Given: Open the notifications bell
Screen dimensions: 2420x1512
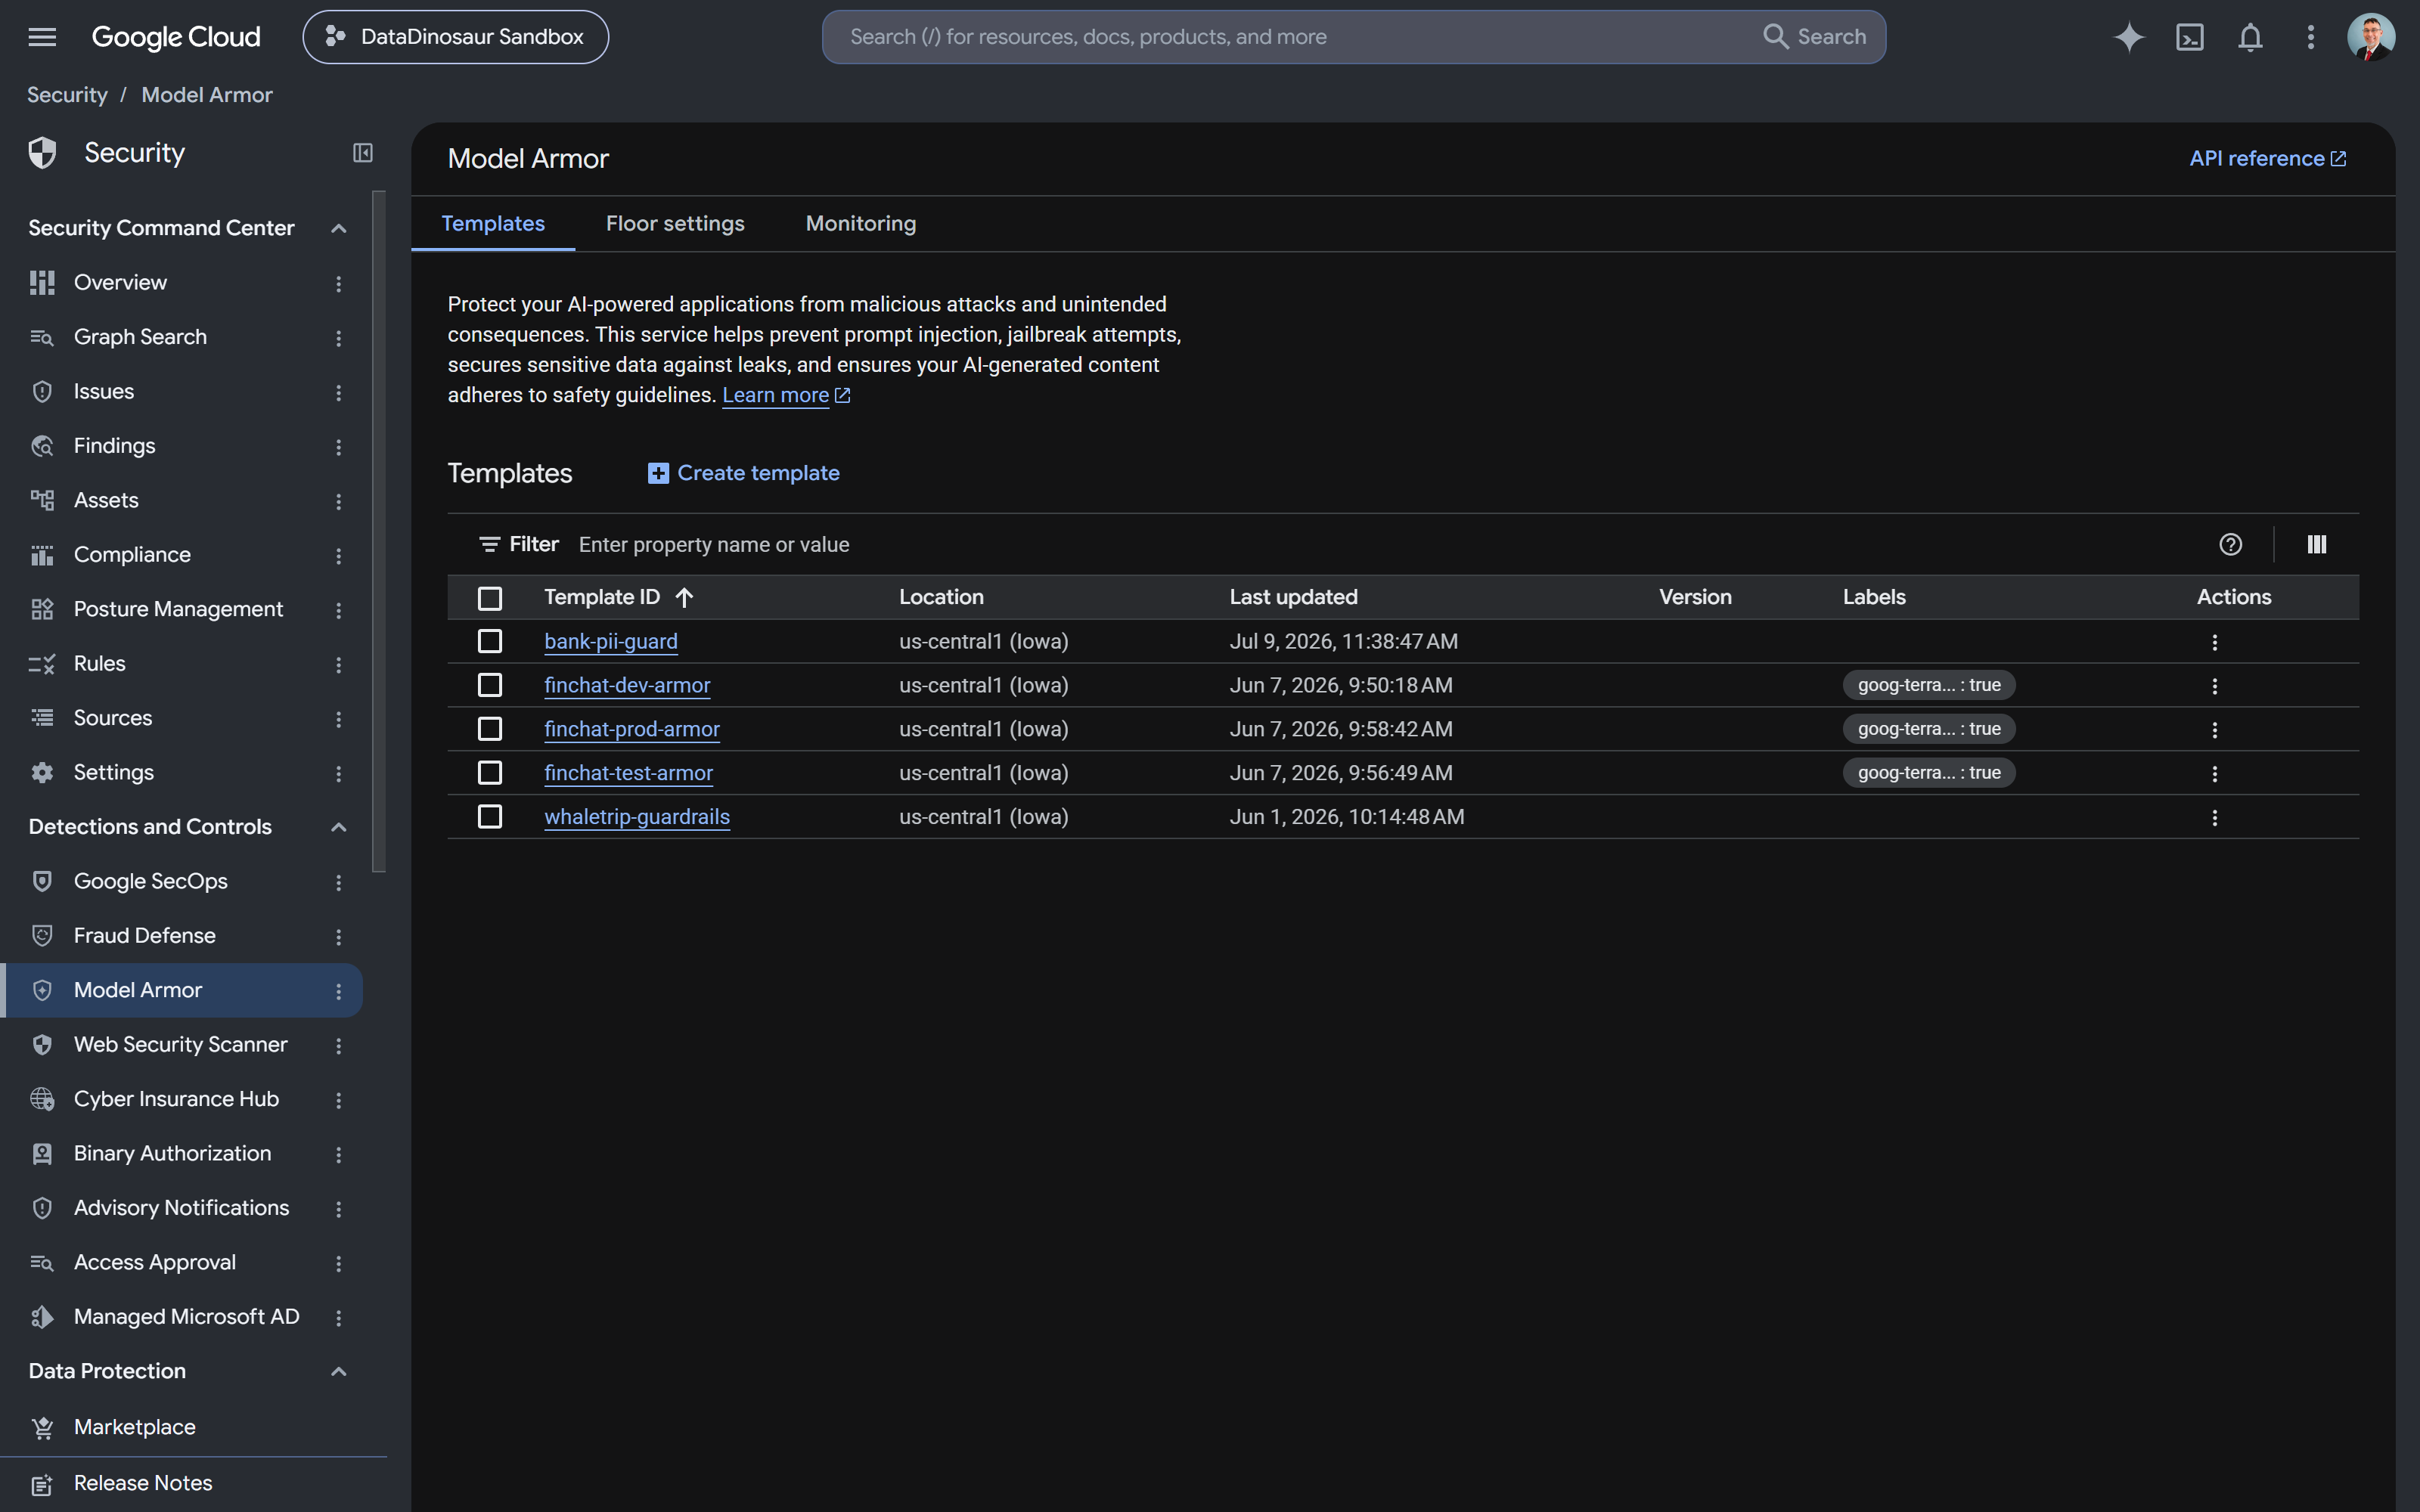Looking at the screenshot, I should click(2250, 37).
